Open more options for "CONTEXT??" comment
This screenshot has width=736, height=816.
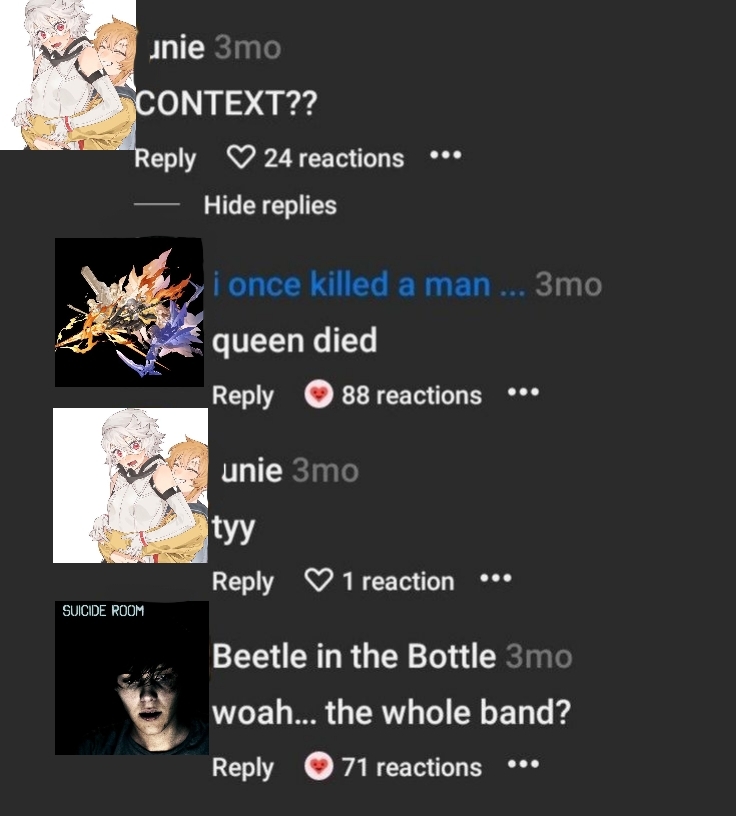(x=445, y=157)
